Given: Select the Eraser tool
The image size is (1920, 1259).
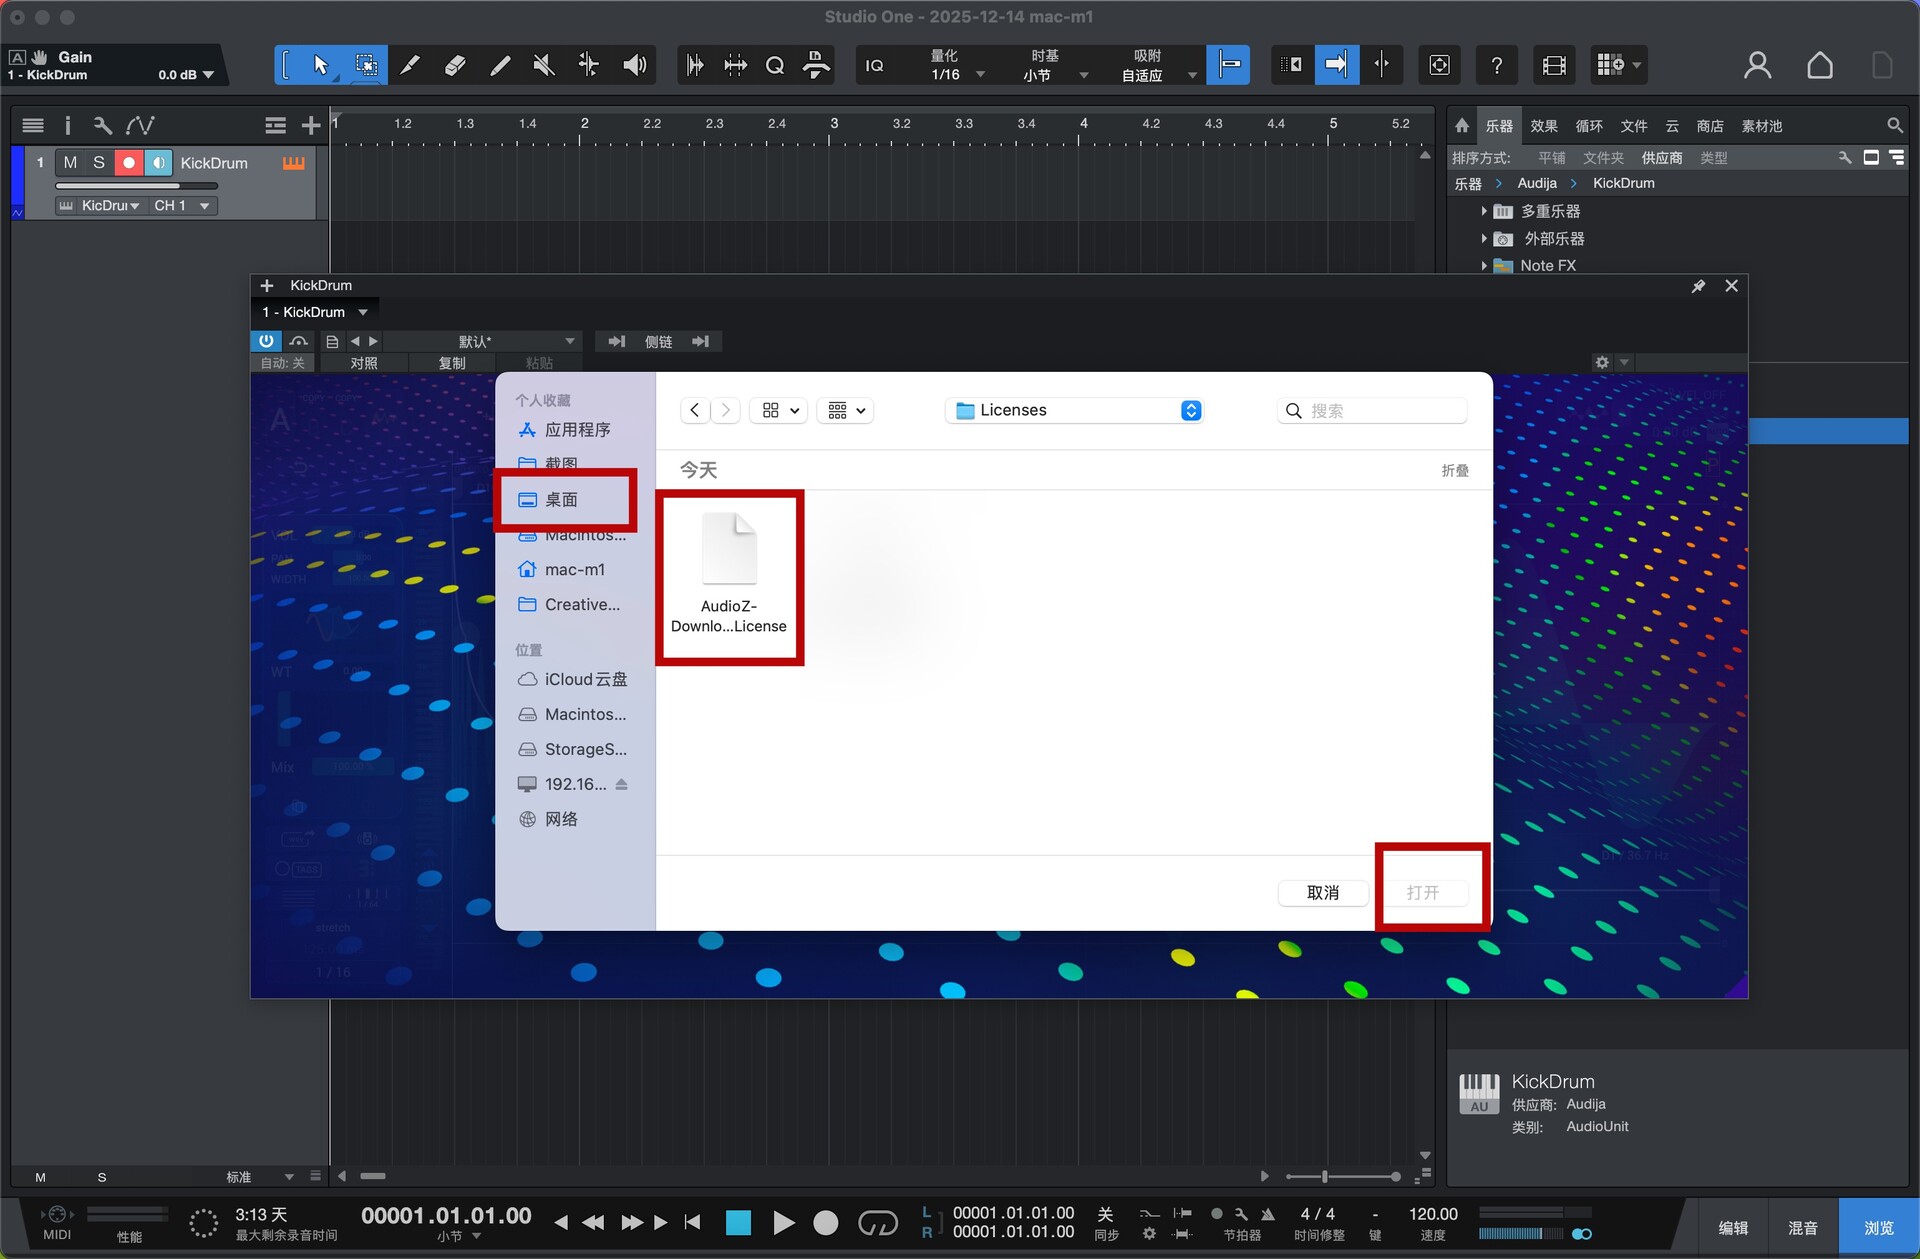Looking at the screenshot, I should (455, 66).
